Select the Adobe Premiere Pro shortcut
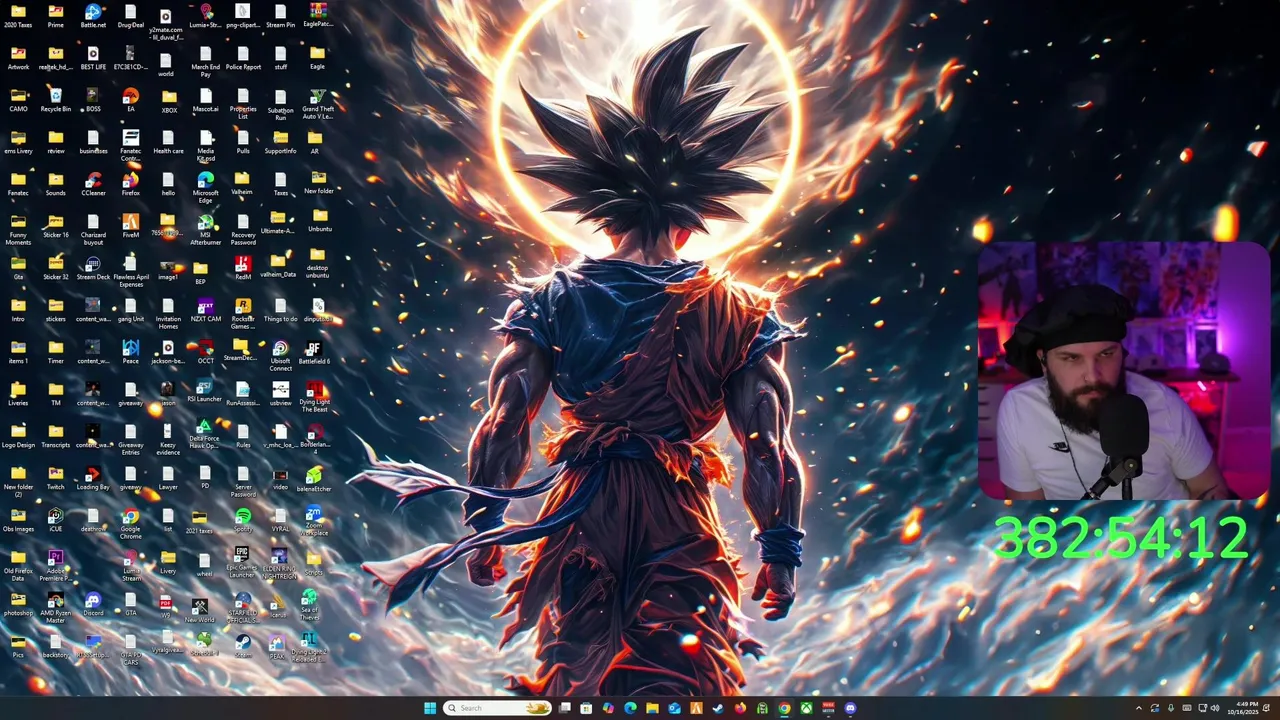1280x720 pixels. (56, 565)
